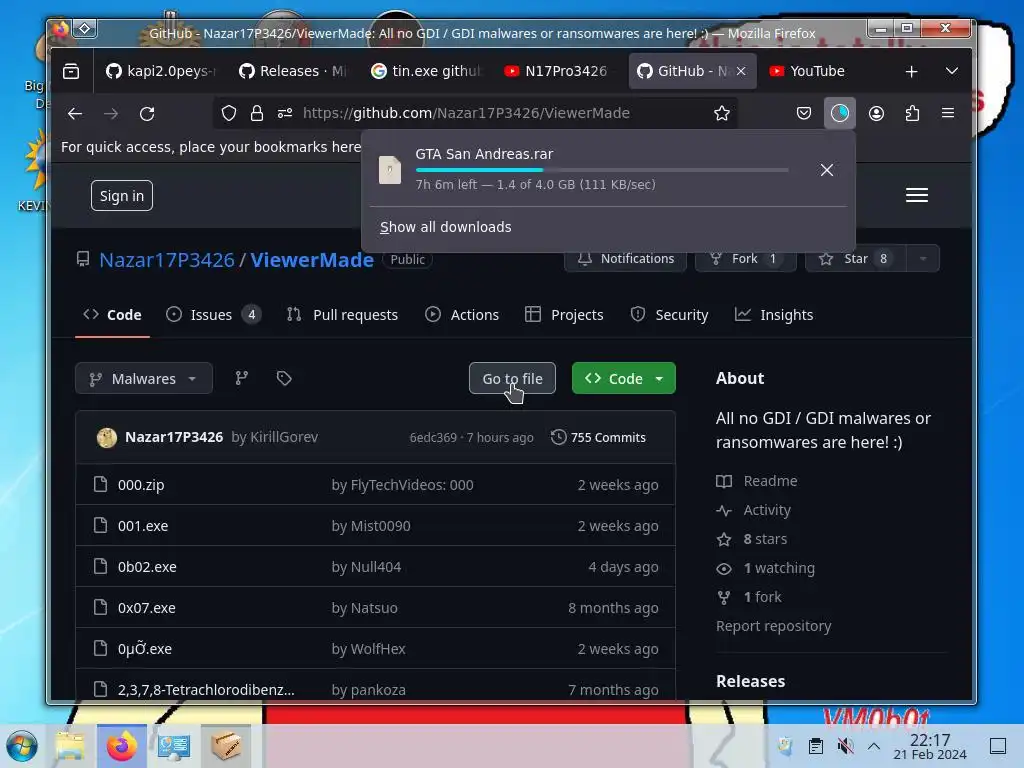This screenshot has width=1024, height=768.
Task: Open tracking protection shield icon
Action: (229, 114)
